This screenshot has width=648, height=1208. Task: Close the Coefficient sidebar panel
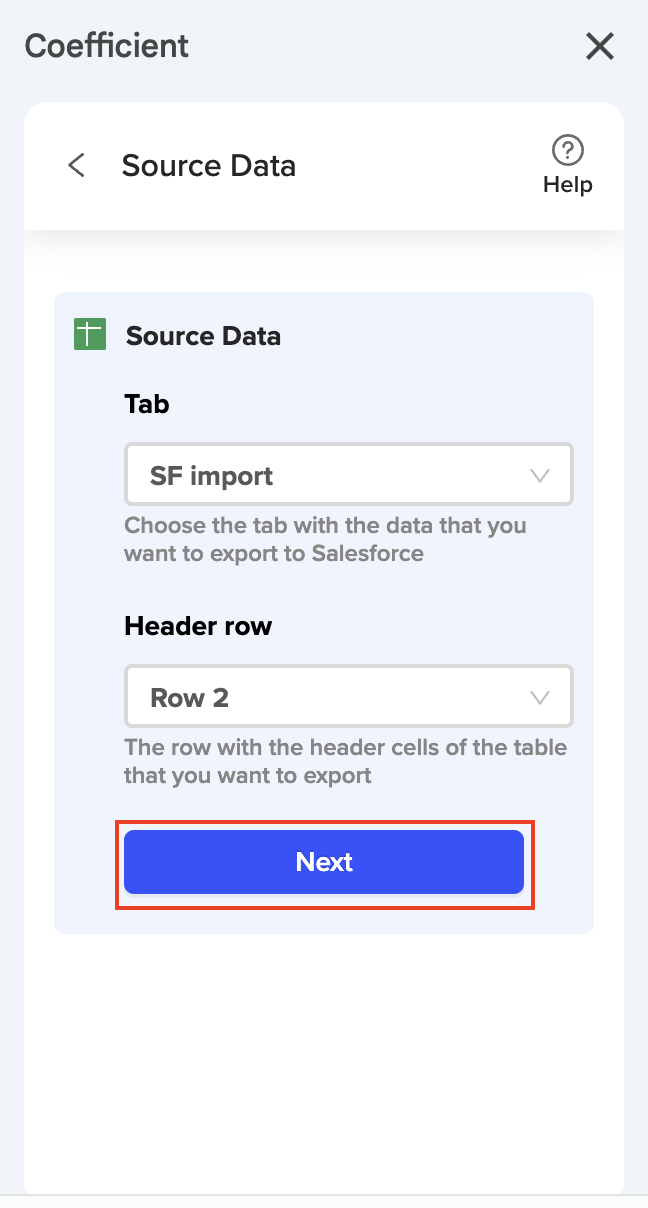click(599, 46)
